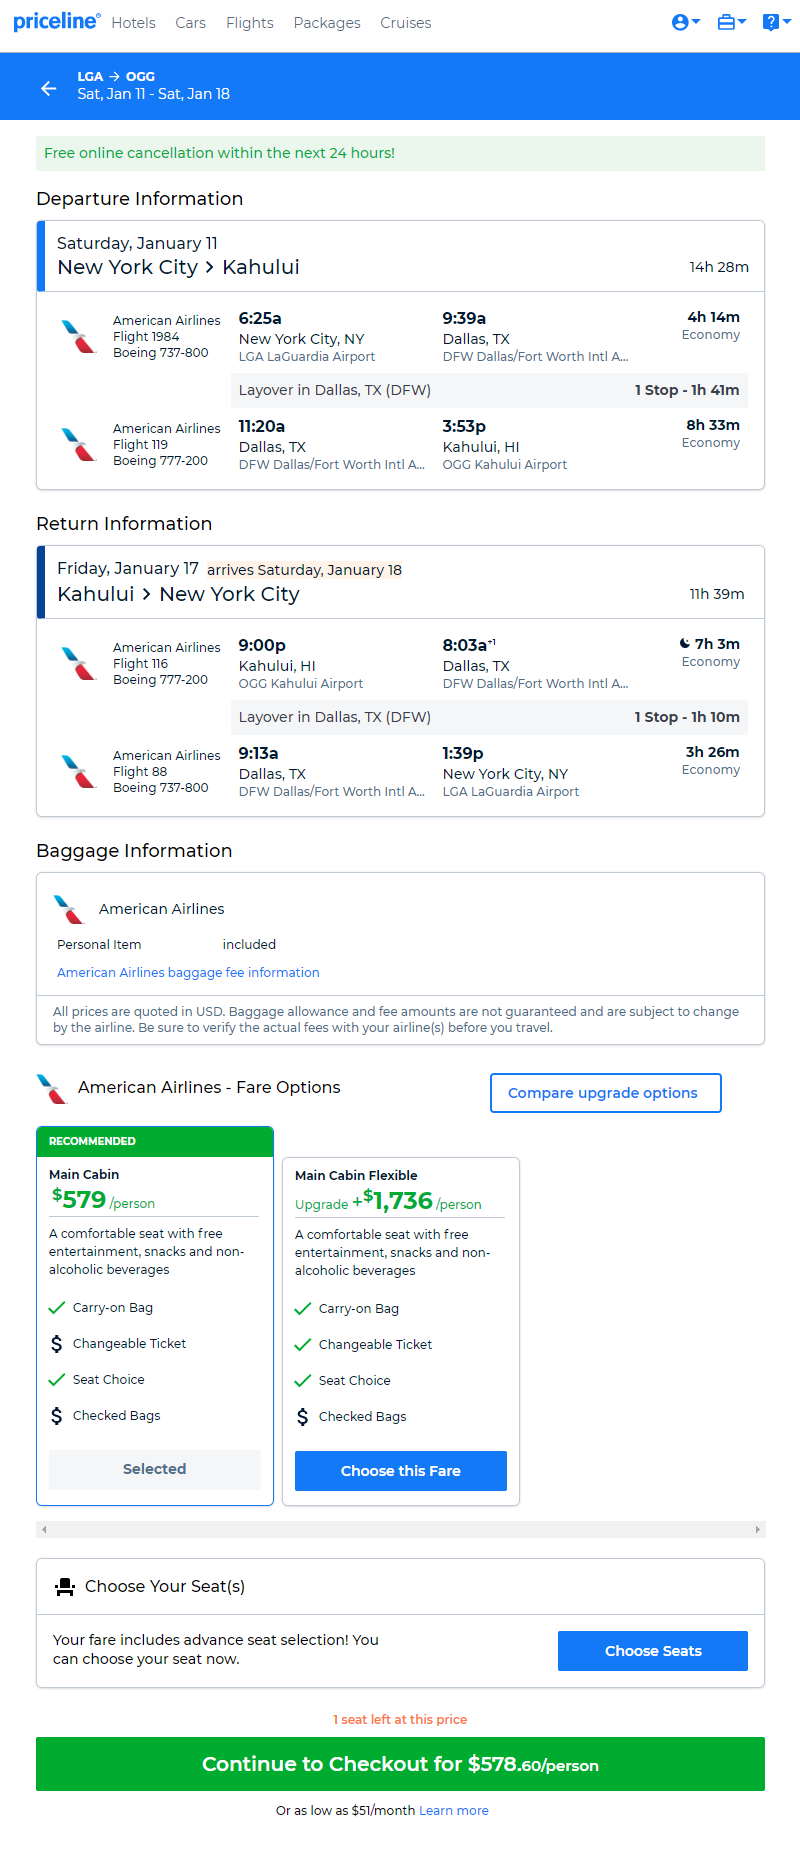
Task: Choose the Main Cabin Flexible fare
Action: pyautogui.click(x=401, y=1471)
